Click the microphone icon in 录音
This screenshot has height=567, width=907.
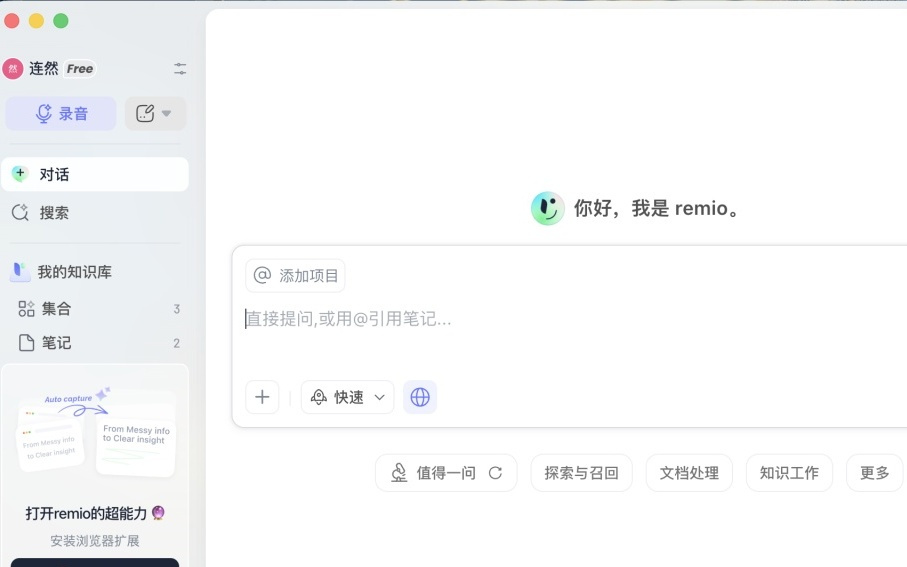pyautogui.click(x=44, y=113)
